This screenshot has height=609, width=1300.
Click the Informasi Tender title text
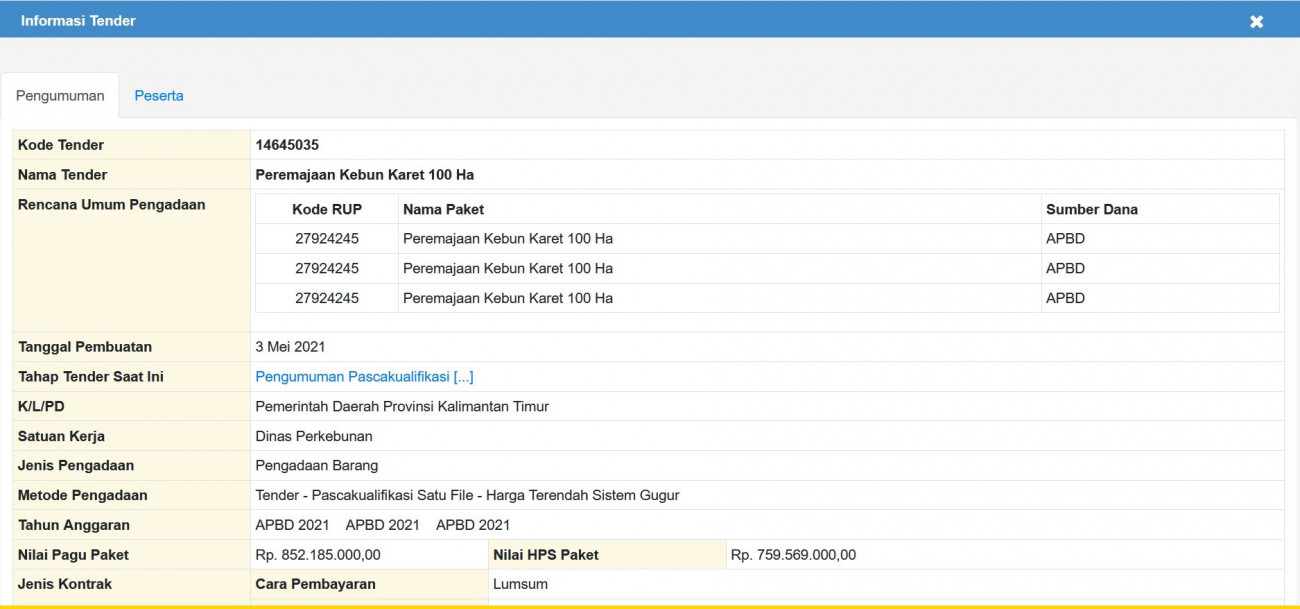78,20
